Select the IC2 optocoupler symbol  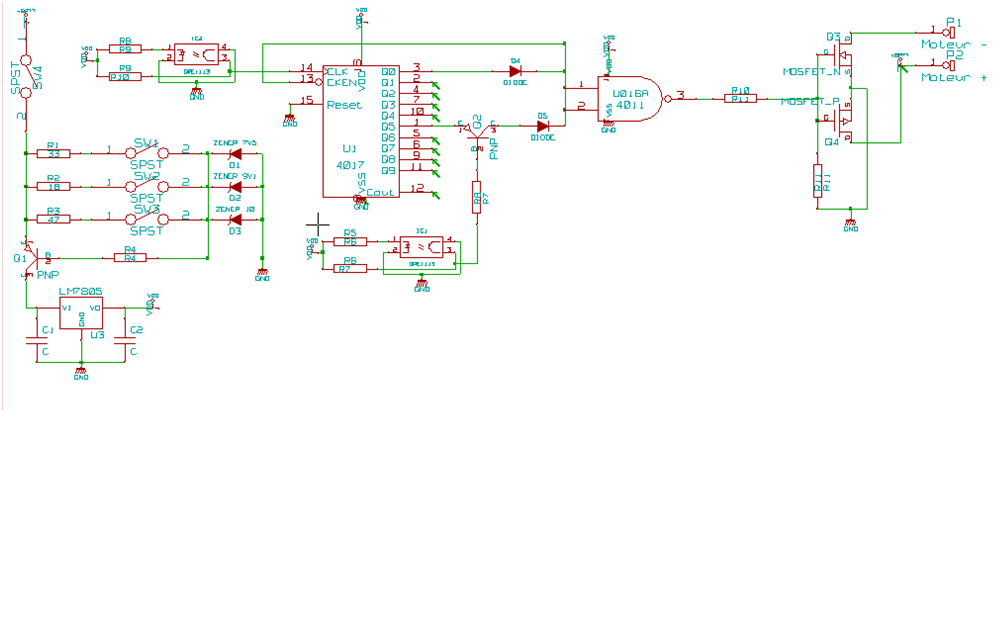tap(196, 54)
